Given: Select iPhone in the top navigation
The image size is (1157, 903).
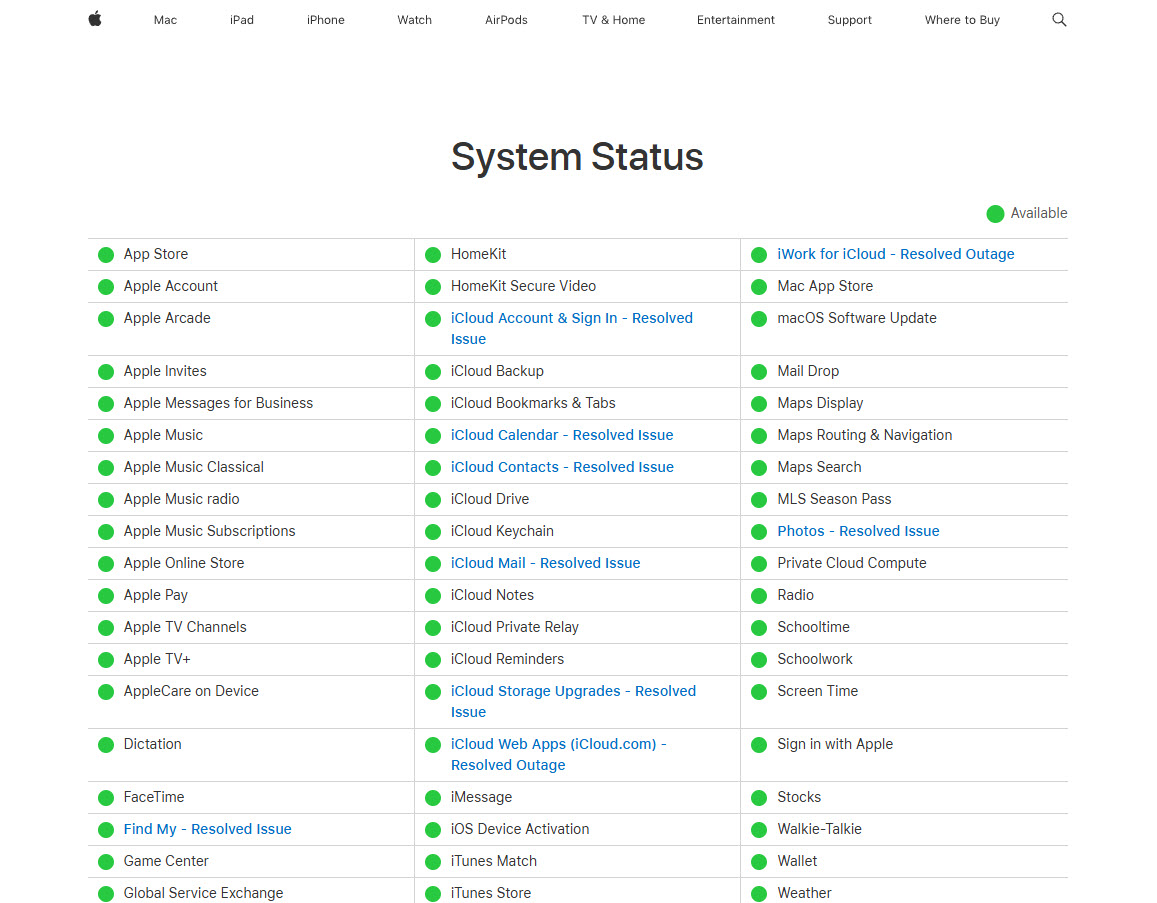Looking at the screenshot, I should point(325,20).
